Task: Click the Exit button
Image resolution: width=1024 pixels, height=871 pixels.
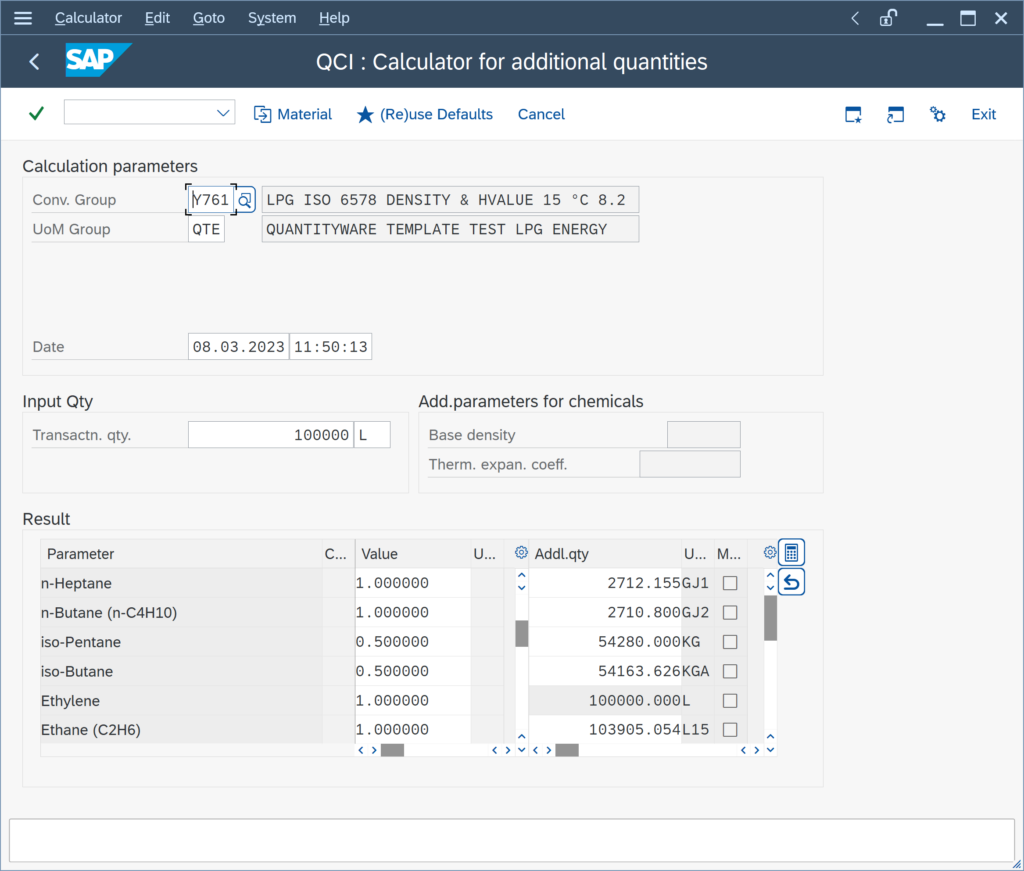Action: tap(984, 114)
